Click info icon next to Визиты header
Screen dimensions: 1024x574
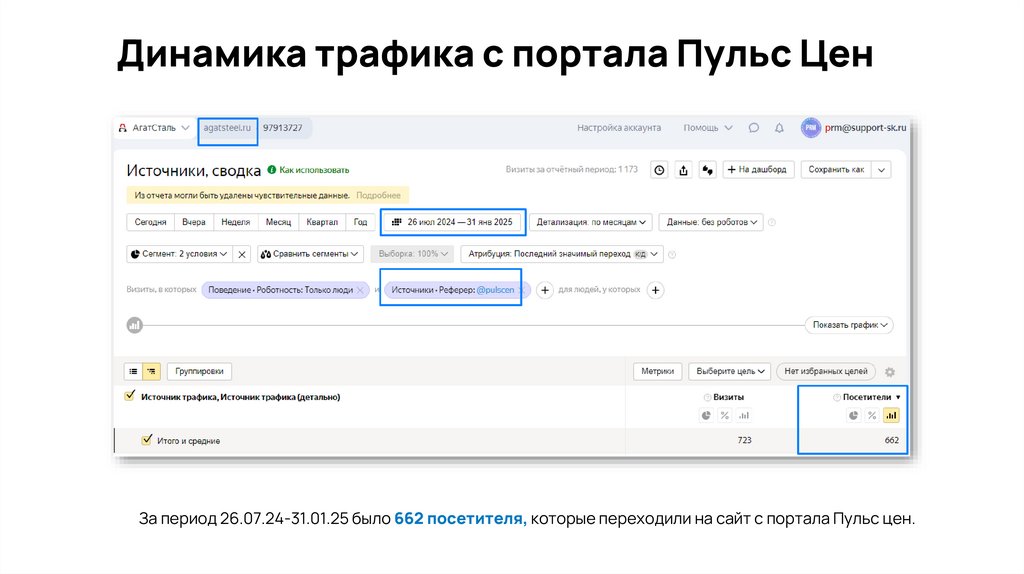point(707,397)
